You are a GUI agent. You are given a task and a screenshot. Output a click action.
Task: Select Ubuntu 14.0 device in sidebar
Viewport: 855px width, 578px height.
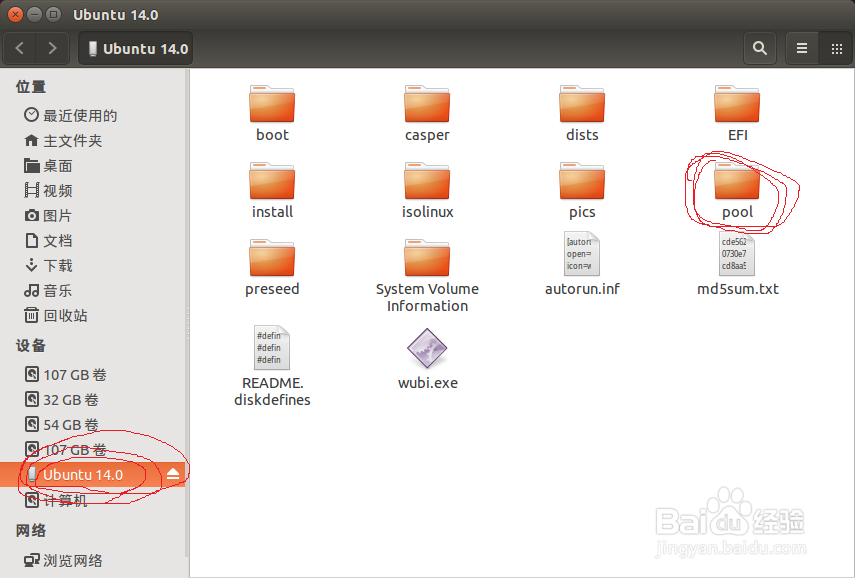tap(93, 474)
